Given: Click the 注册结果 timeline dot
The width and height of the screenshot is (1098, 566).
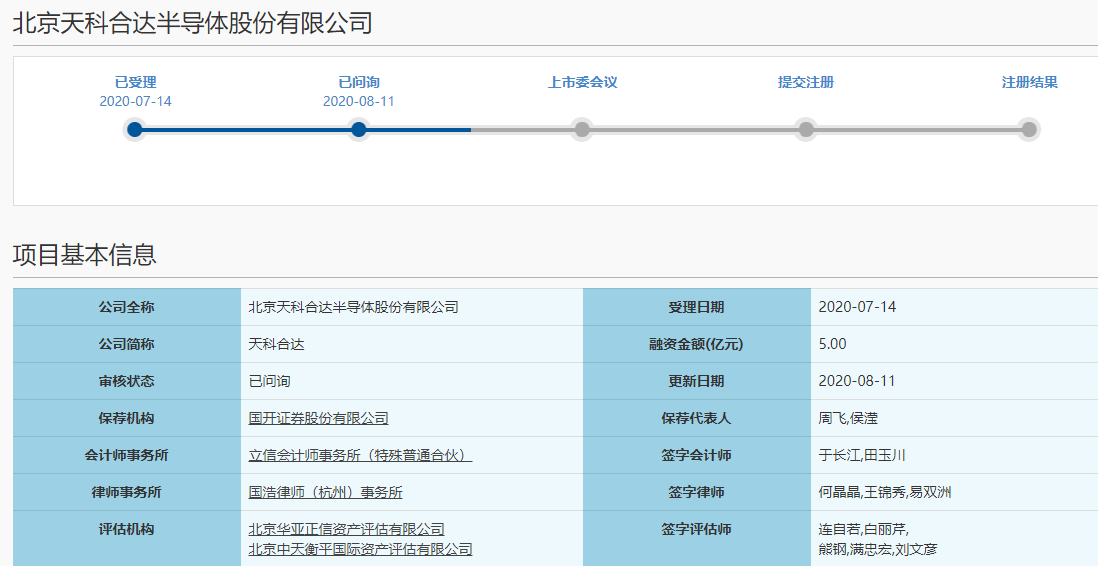Looking at the screenshot, I should point(1029,129).
